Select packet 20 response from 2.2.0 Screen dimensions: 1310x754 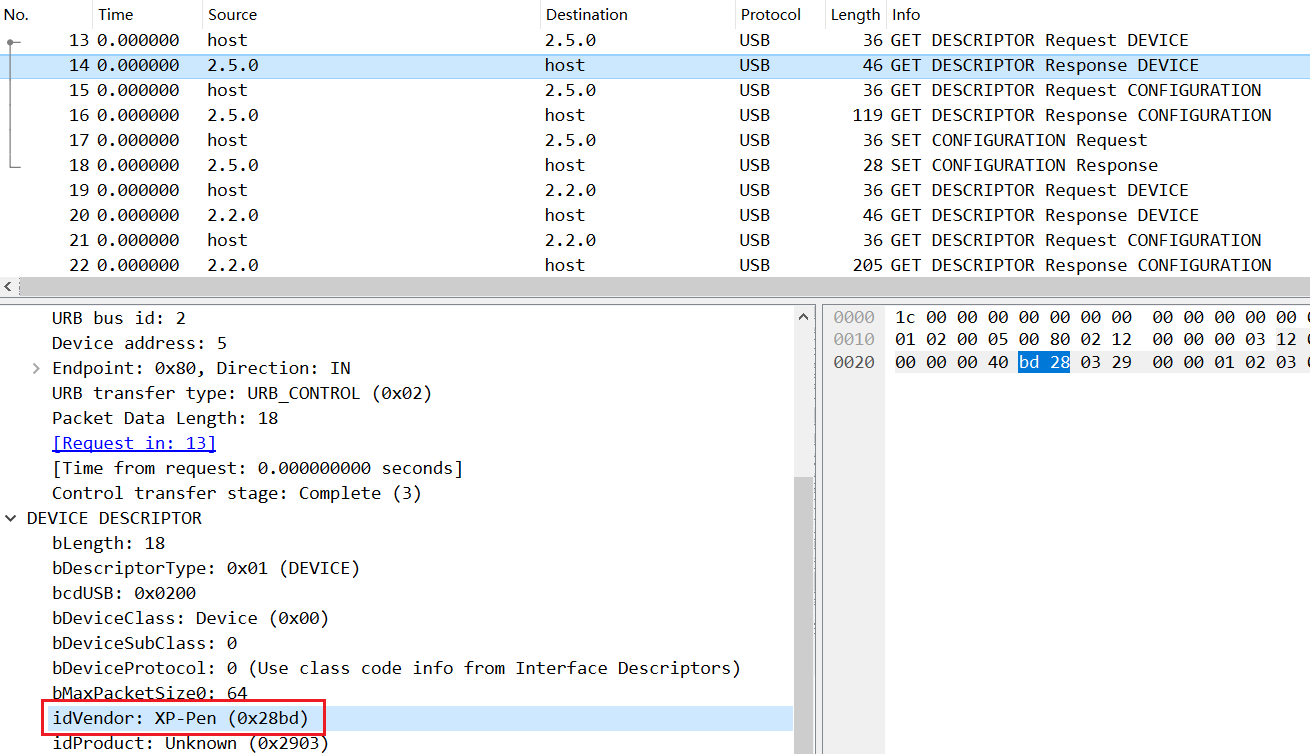point(655,215)
